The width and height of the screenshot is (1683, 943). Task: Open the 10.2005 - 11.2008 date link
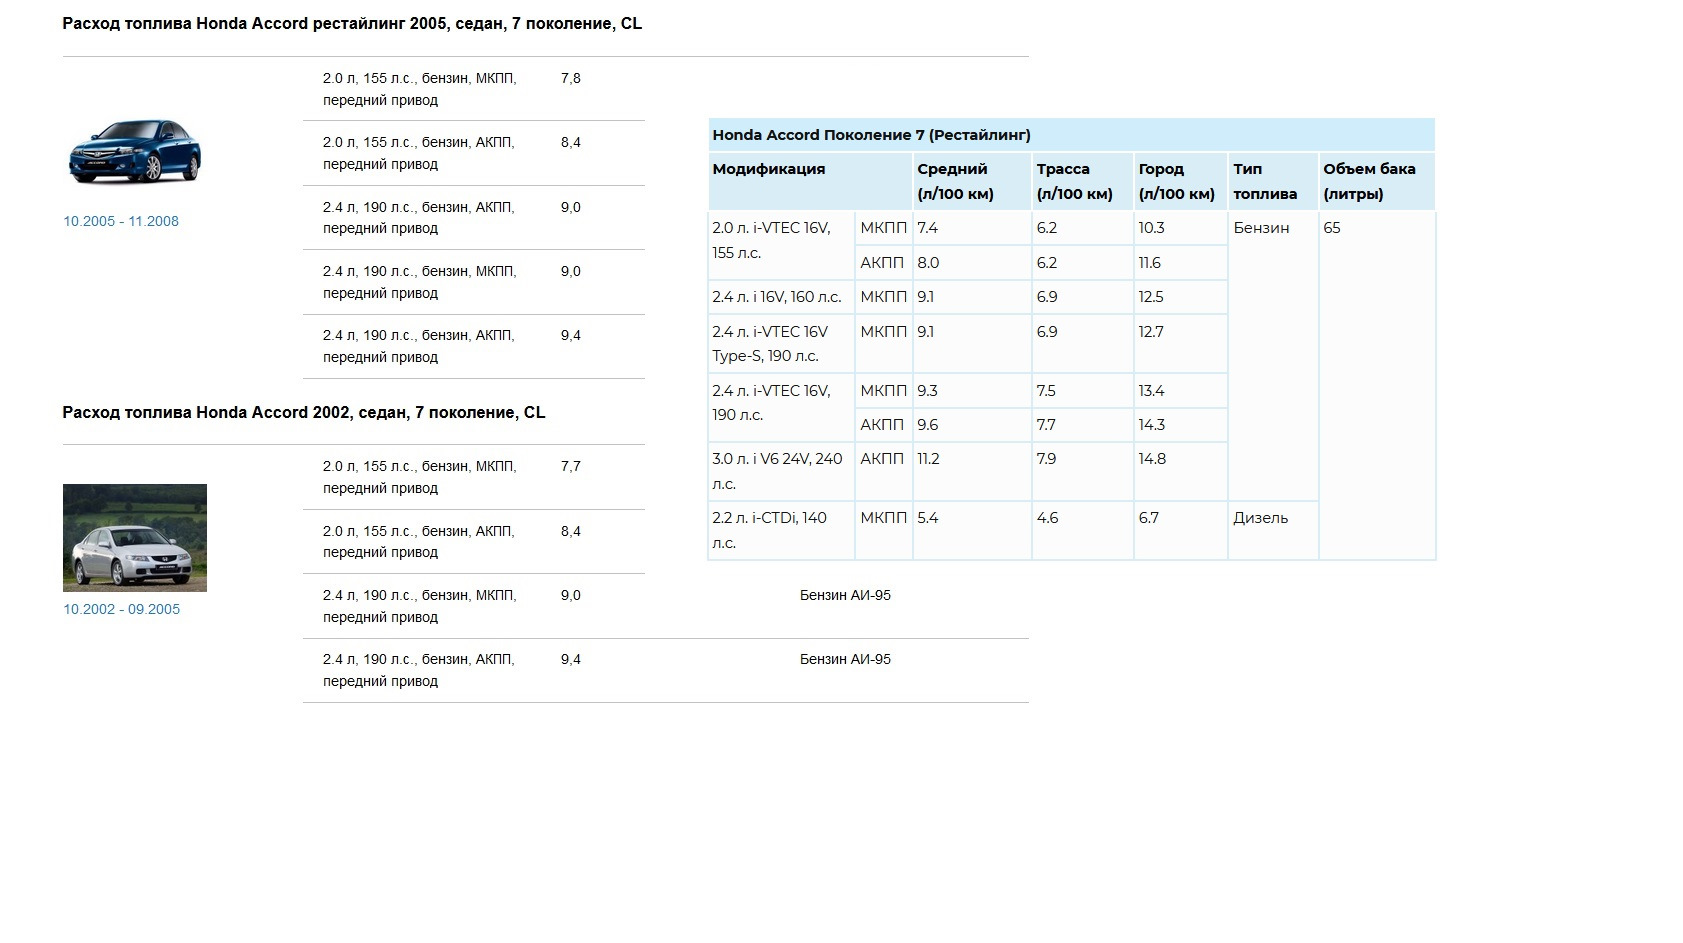point(121,221)
